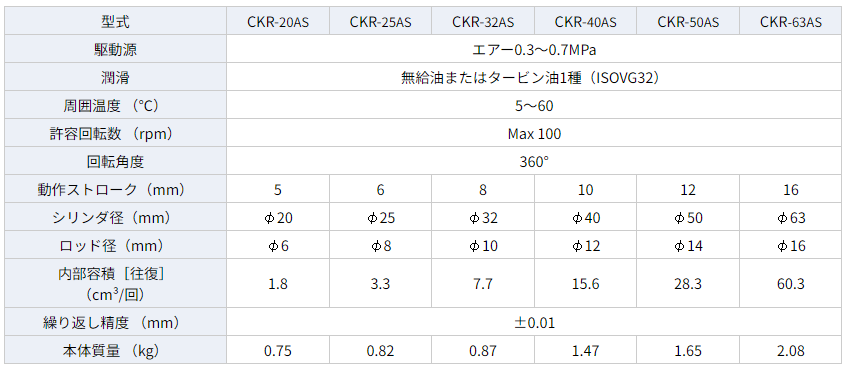Select the CKR-20AS column header
Screen dimensions: 845x367
click(278, 22)
